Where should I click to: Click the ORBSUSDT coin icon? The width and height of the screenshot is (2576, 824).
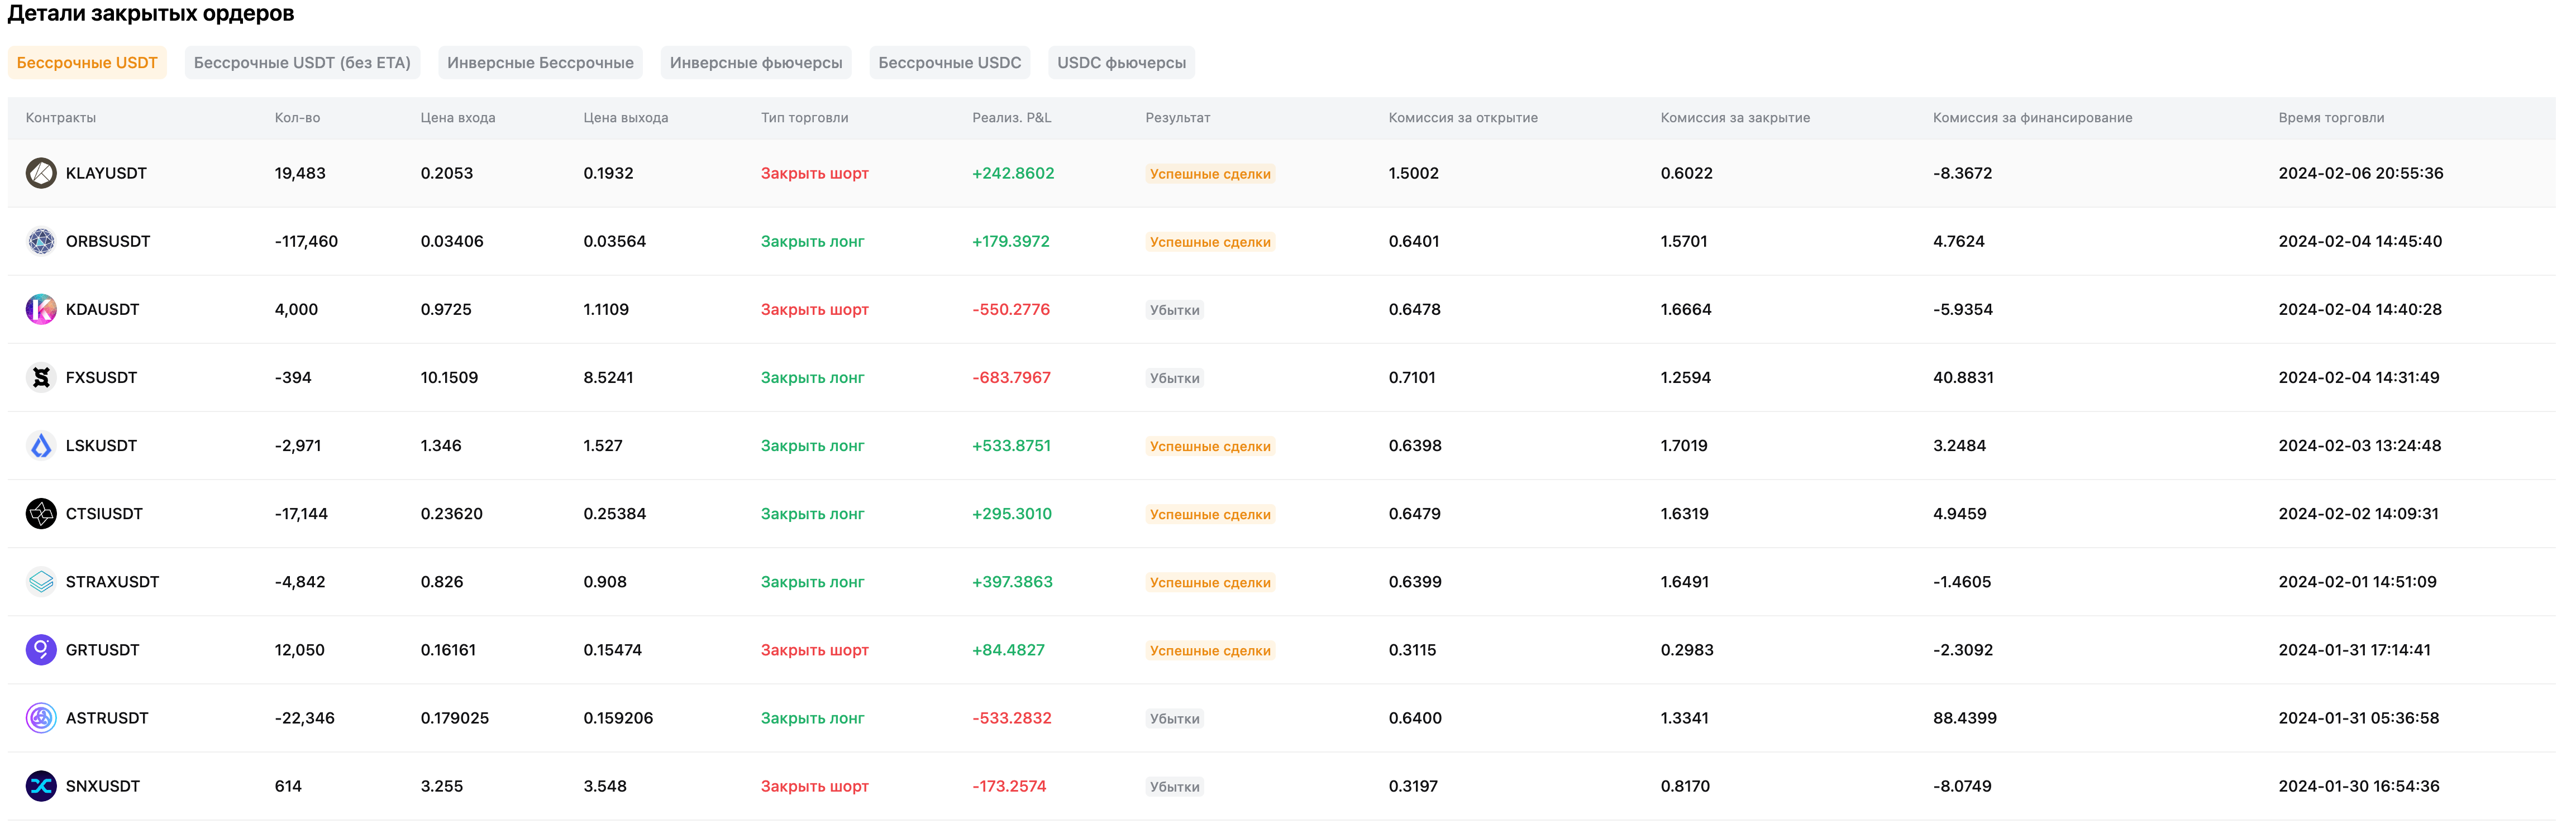pyautogui.click(x=41, y=241)
